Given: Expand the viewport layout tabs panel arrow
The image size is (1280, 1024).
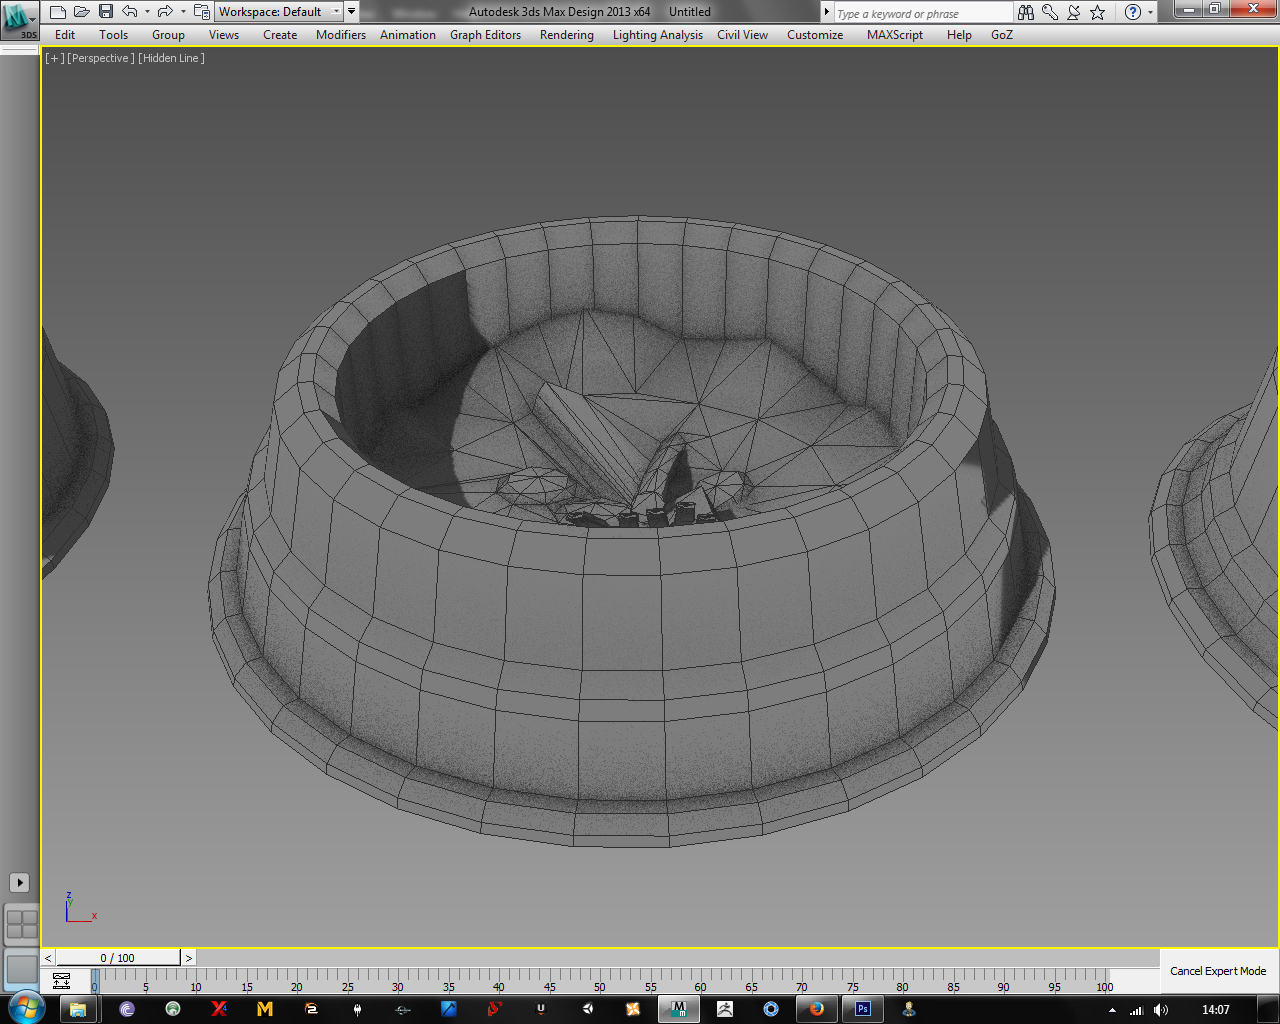Looking at the screenshot, I should tap(19, 882).
